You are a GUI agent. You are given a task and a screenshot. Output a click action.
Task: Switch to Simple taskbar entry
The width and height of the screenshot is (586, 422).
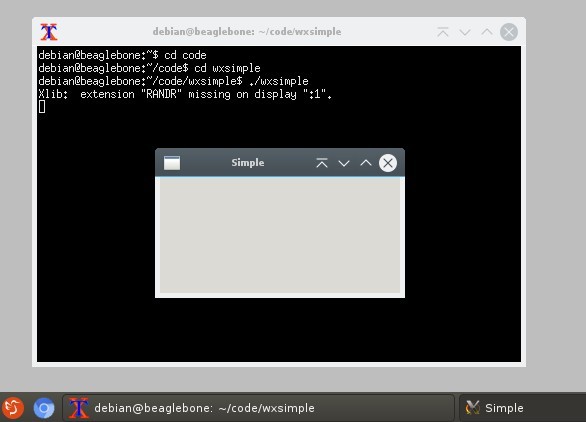point(522,408)
